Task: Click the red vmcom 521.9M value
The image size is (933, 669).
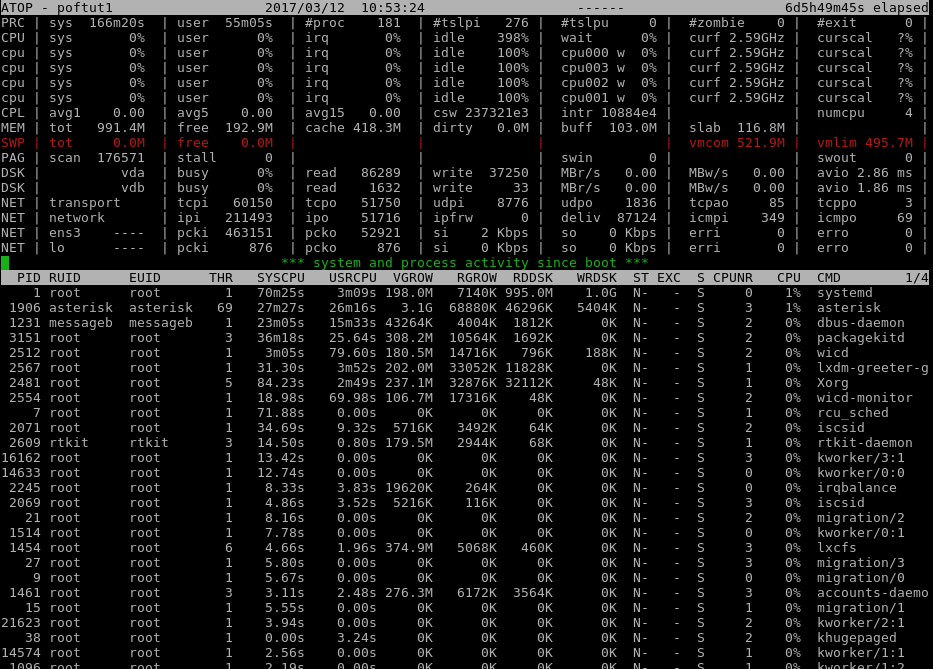Action: (x=737, y=143)
